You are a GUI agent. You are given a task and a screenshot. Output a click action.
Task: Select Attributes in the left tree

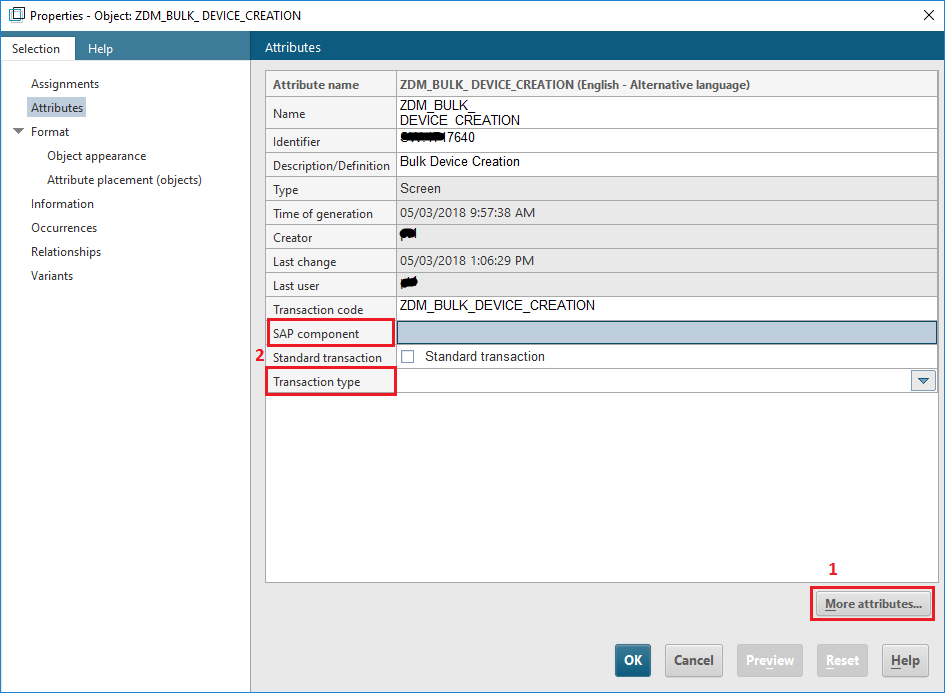[x=57, y=108]
